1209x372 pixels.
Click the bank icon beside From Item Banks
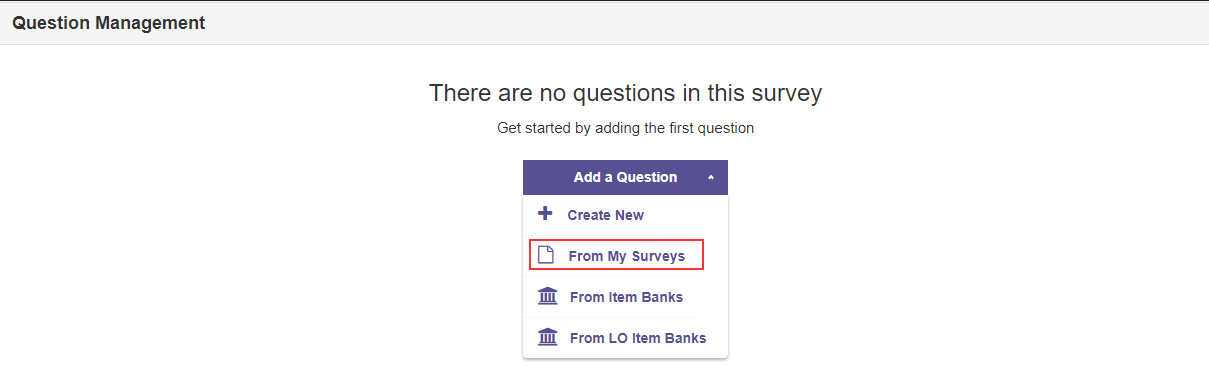[547, 296]
